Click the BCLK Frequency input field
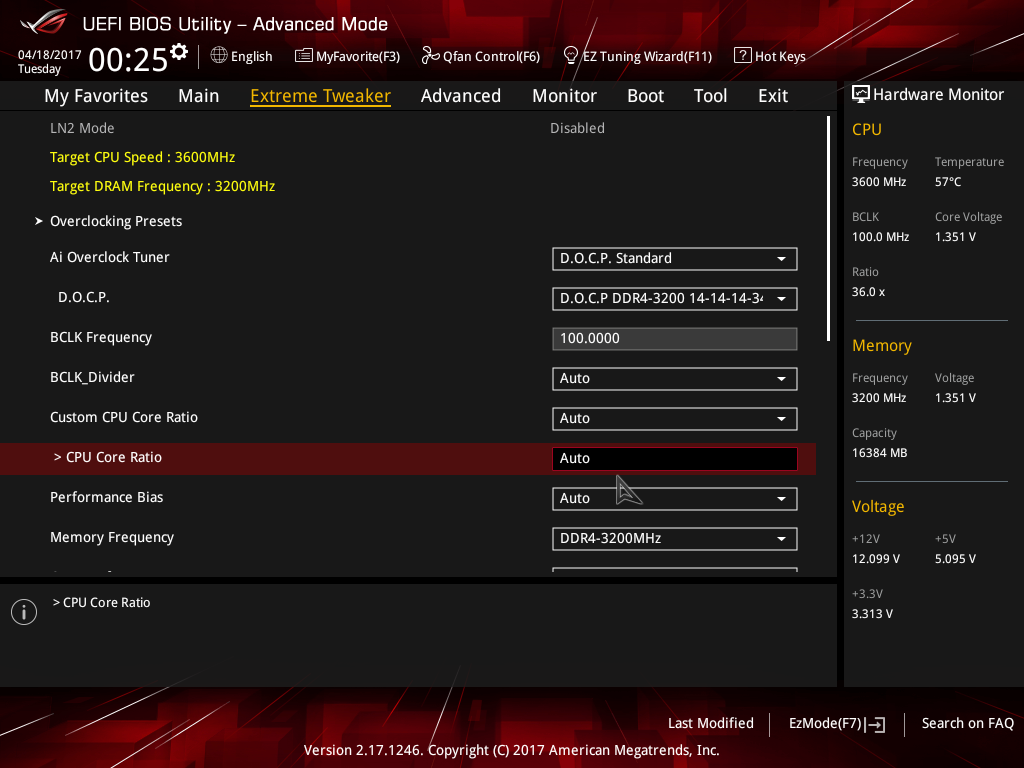Image resolution: width=1024 pixels, height=768 pixels. pos(674,339)
